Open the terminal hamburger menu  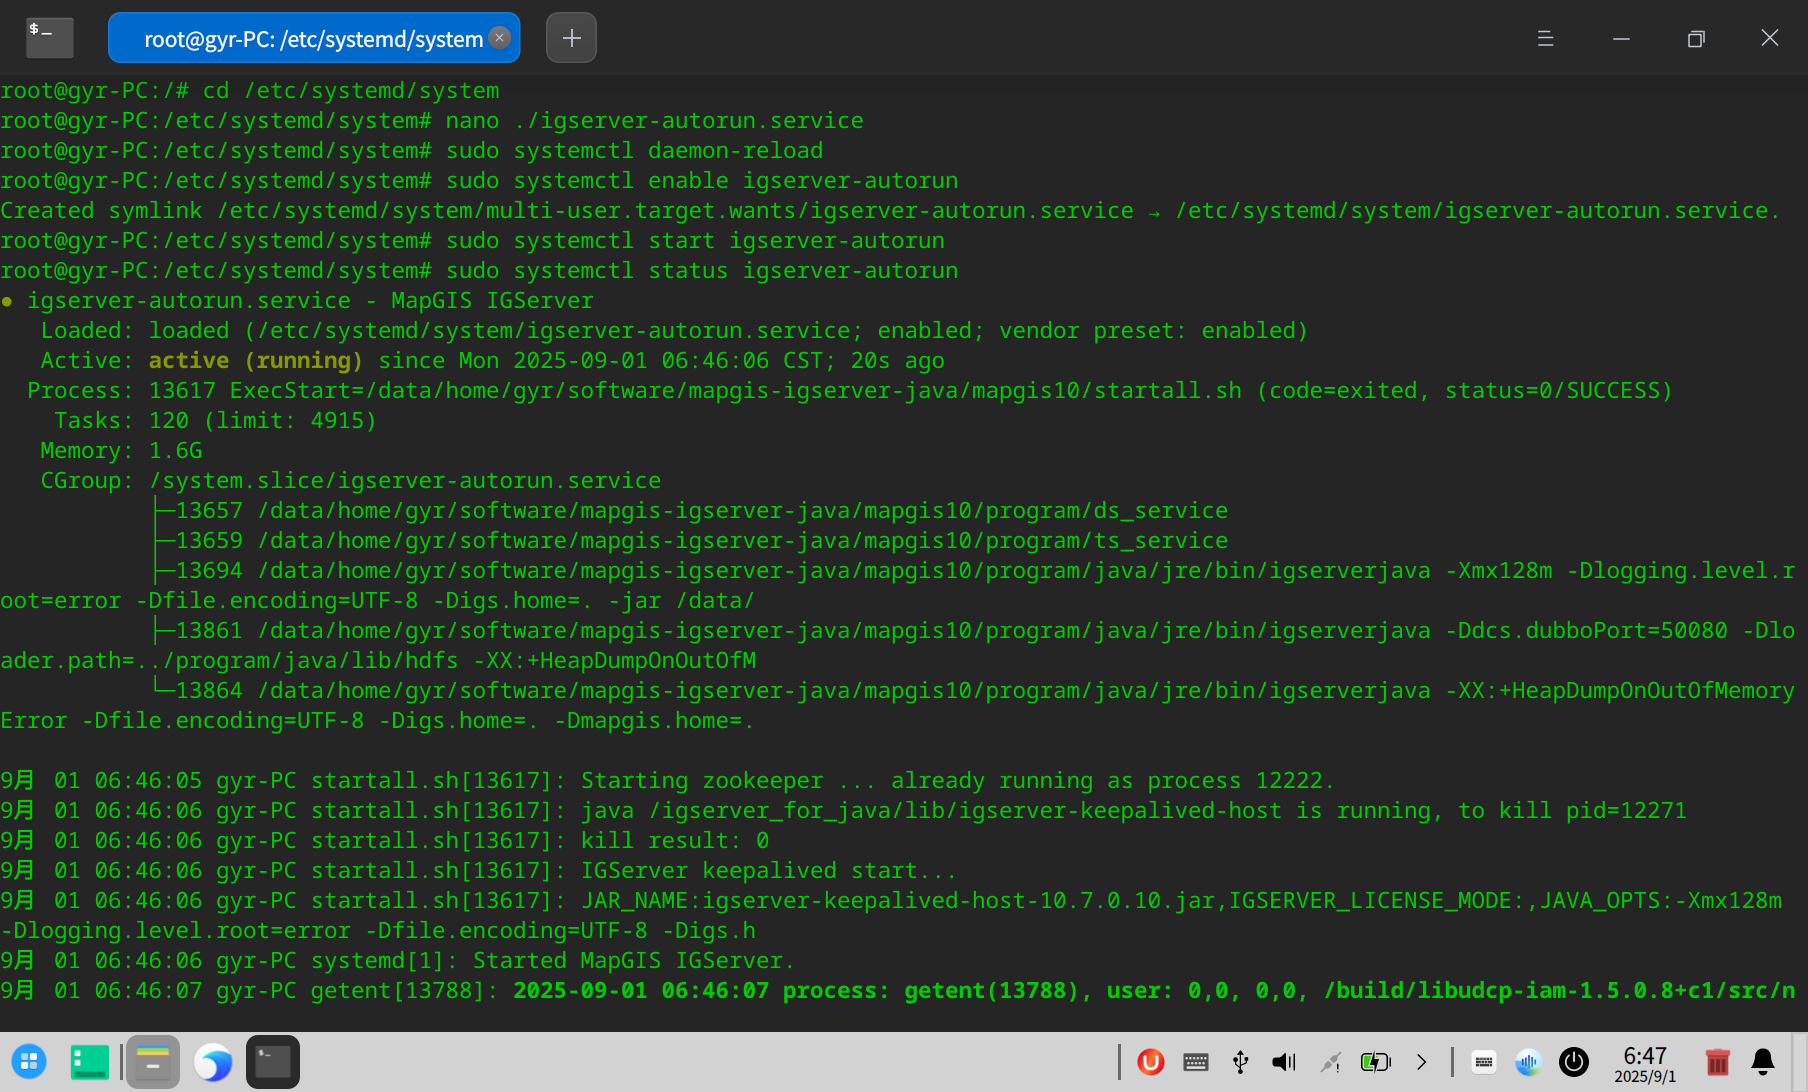[x=1545, y=38]
